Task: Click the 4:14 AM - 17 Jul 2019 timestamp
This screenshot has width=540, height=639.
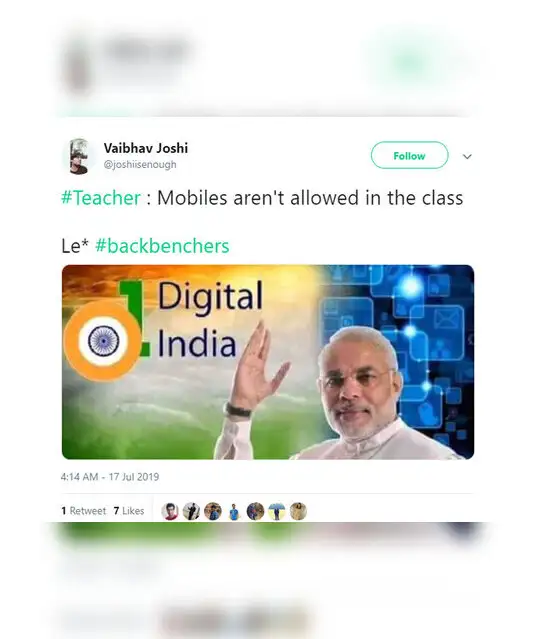Action: click(110, 477)
